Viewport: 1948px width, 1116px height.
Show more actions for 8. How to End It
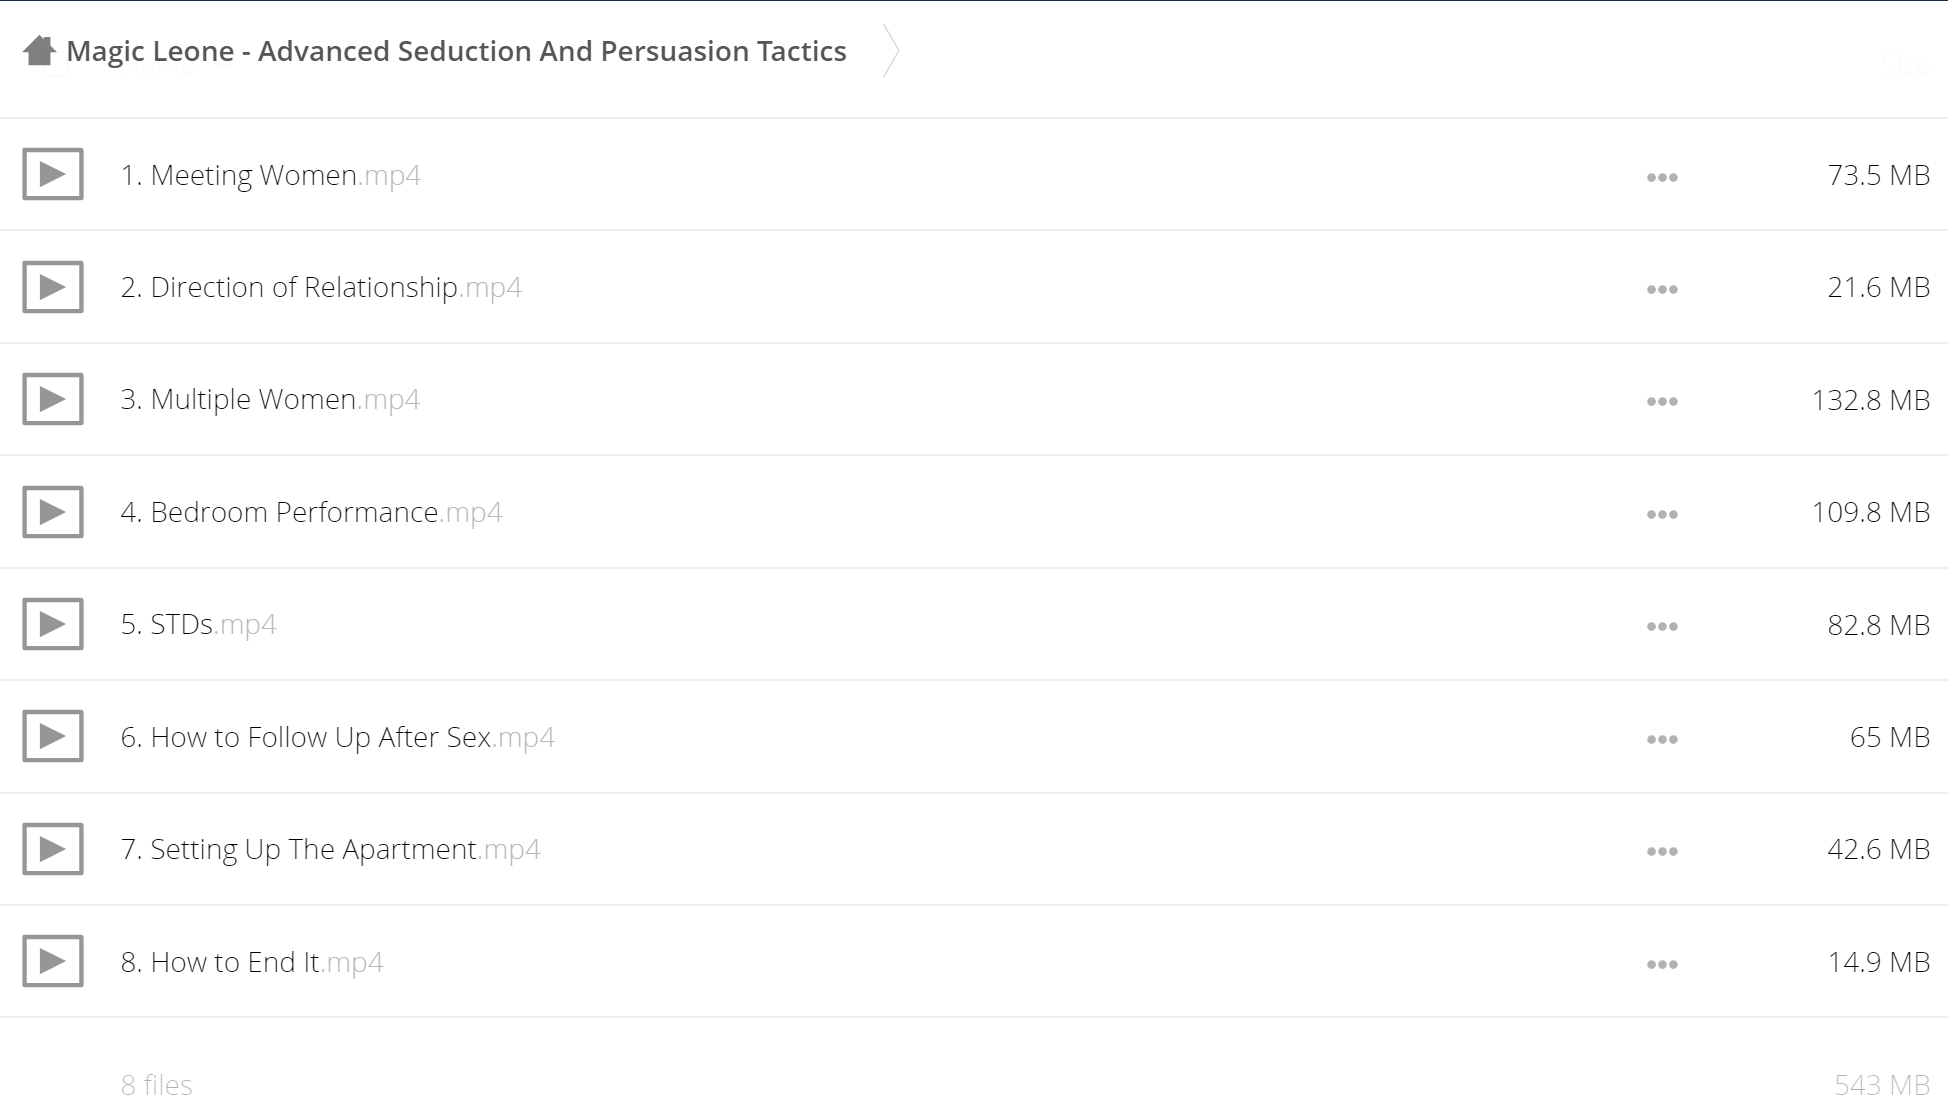click(1662, 964)
